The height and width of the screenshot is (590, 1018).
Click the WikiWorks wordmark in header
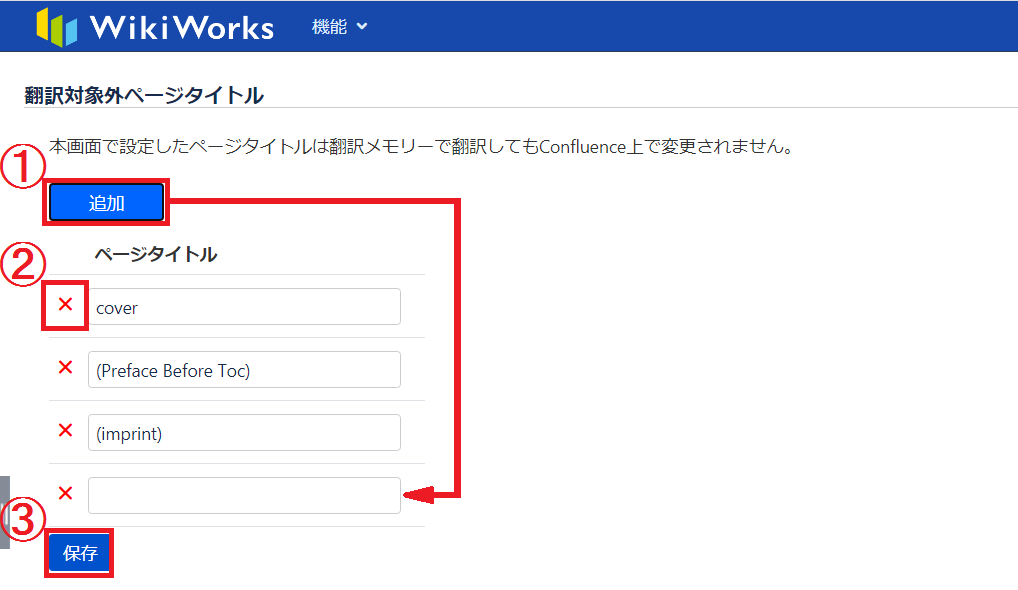tap(181, 27)
